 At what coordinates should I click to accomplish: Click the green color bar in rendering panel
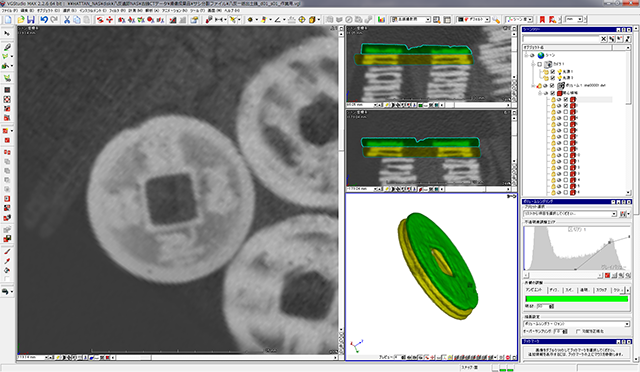576,299
